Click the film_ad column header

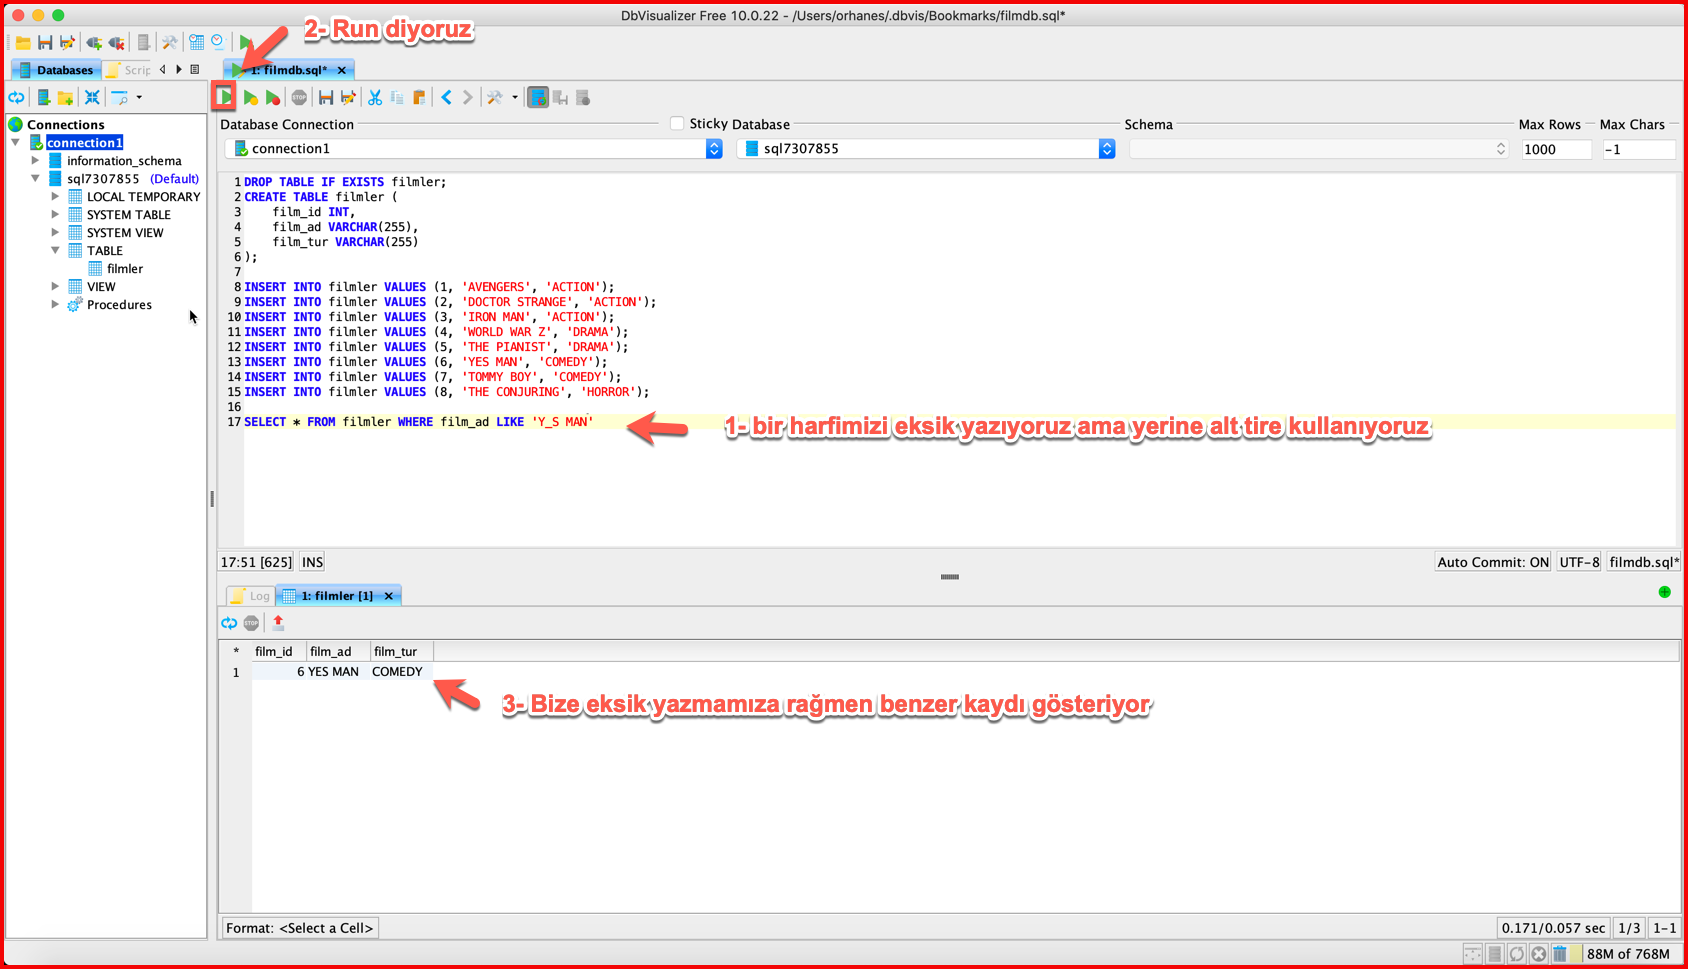coord(338,651)
